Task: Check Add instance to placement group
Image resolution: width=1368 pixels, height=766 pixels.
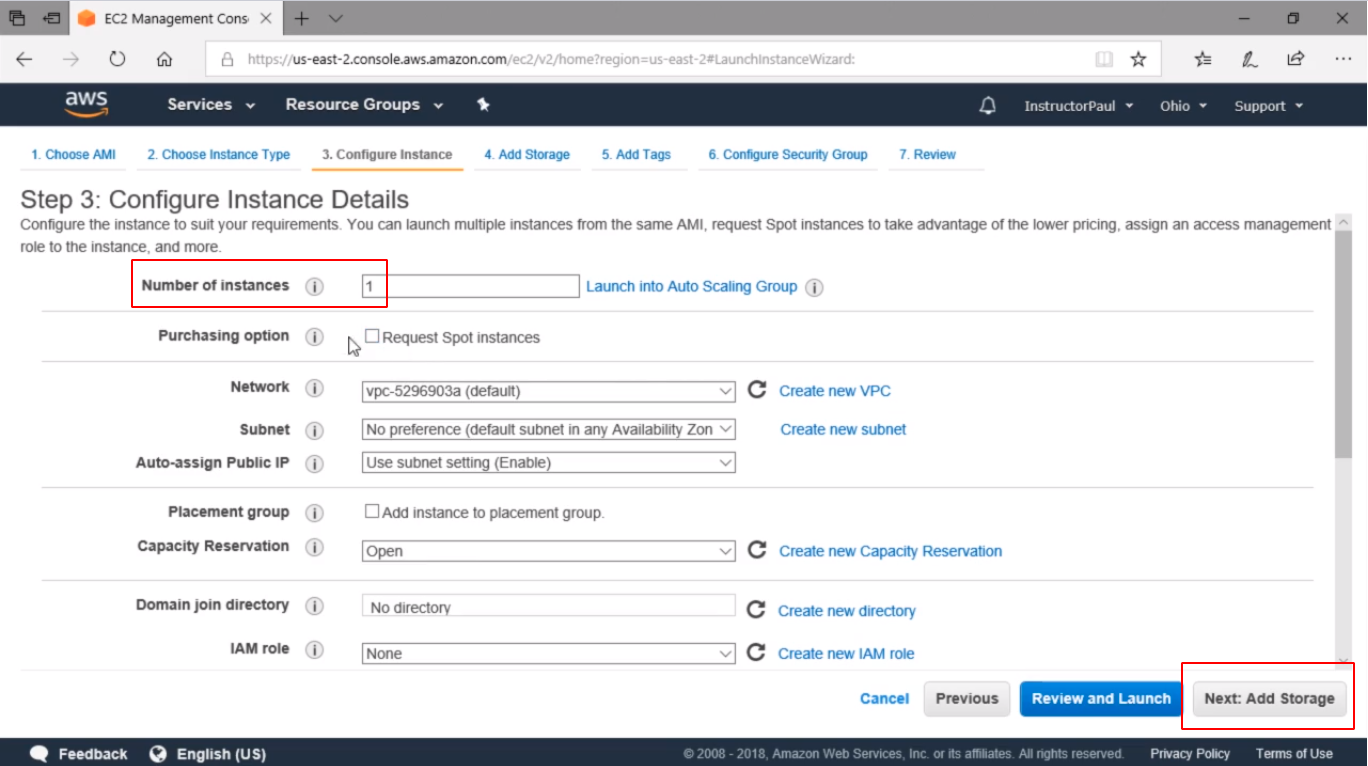Action: (x=372, y=511)
